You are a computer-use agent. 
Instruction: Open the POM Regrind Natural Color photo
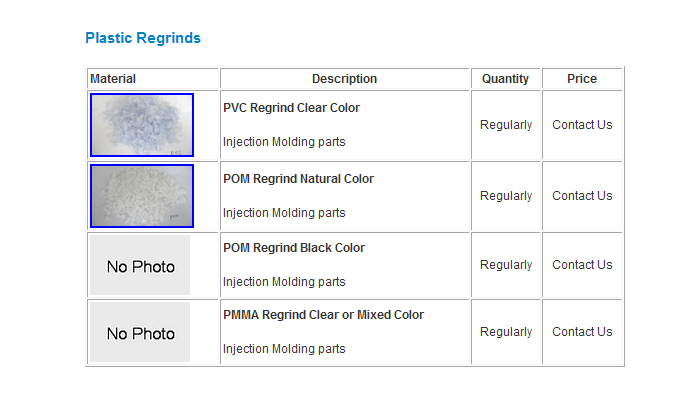[x=142, y=196]
